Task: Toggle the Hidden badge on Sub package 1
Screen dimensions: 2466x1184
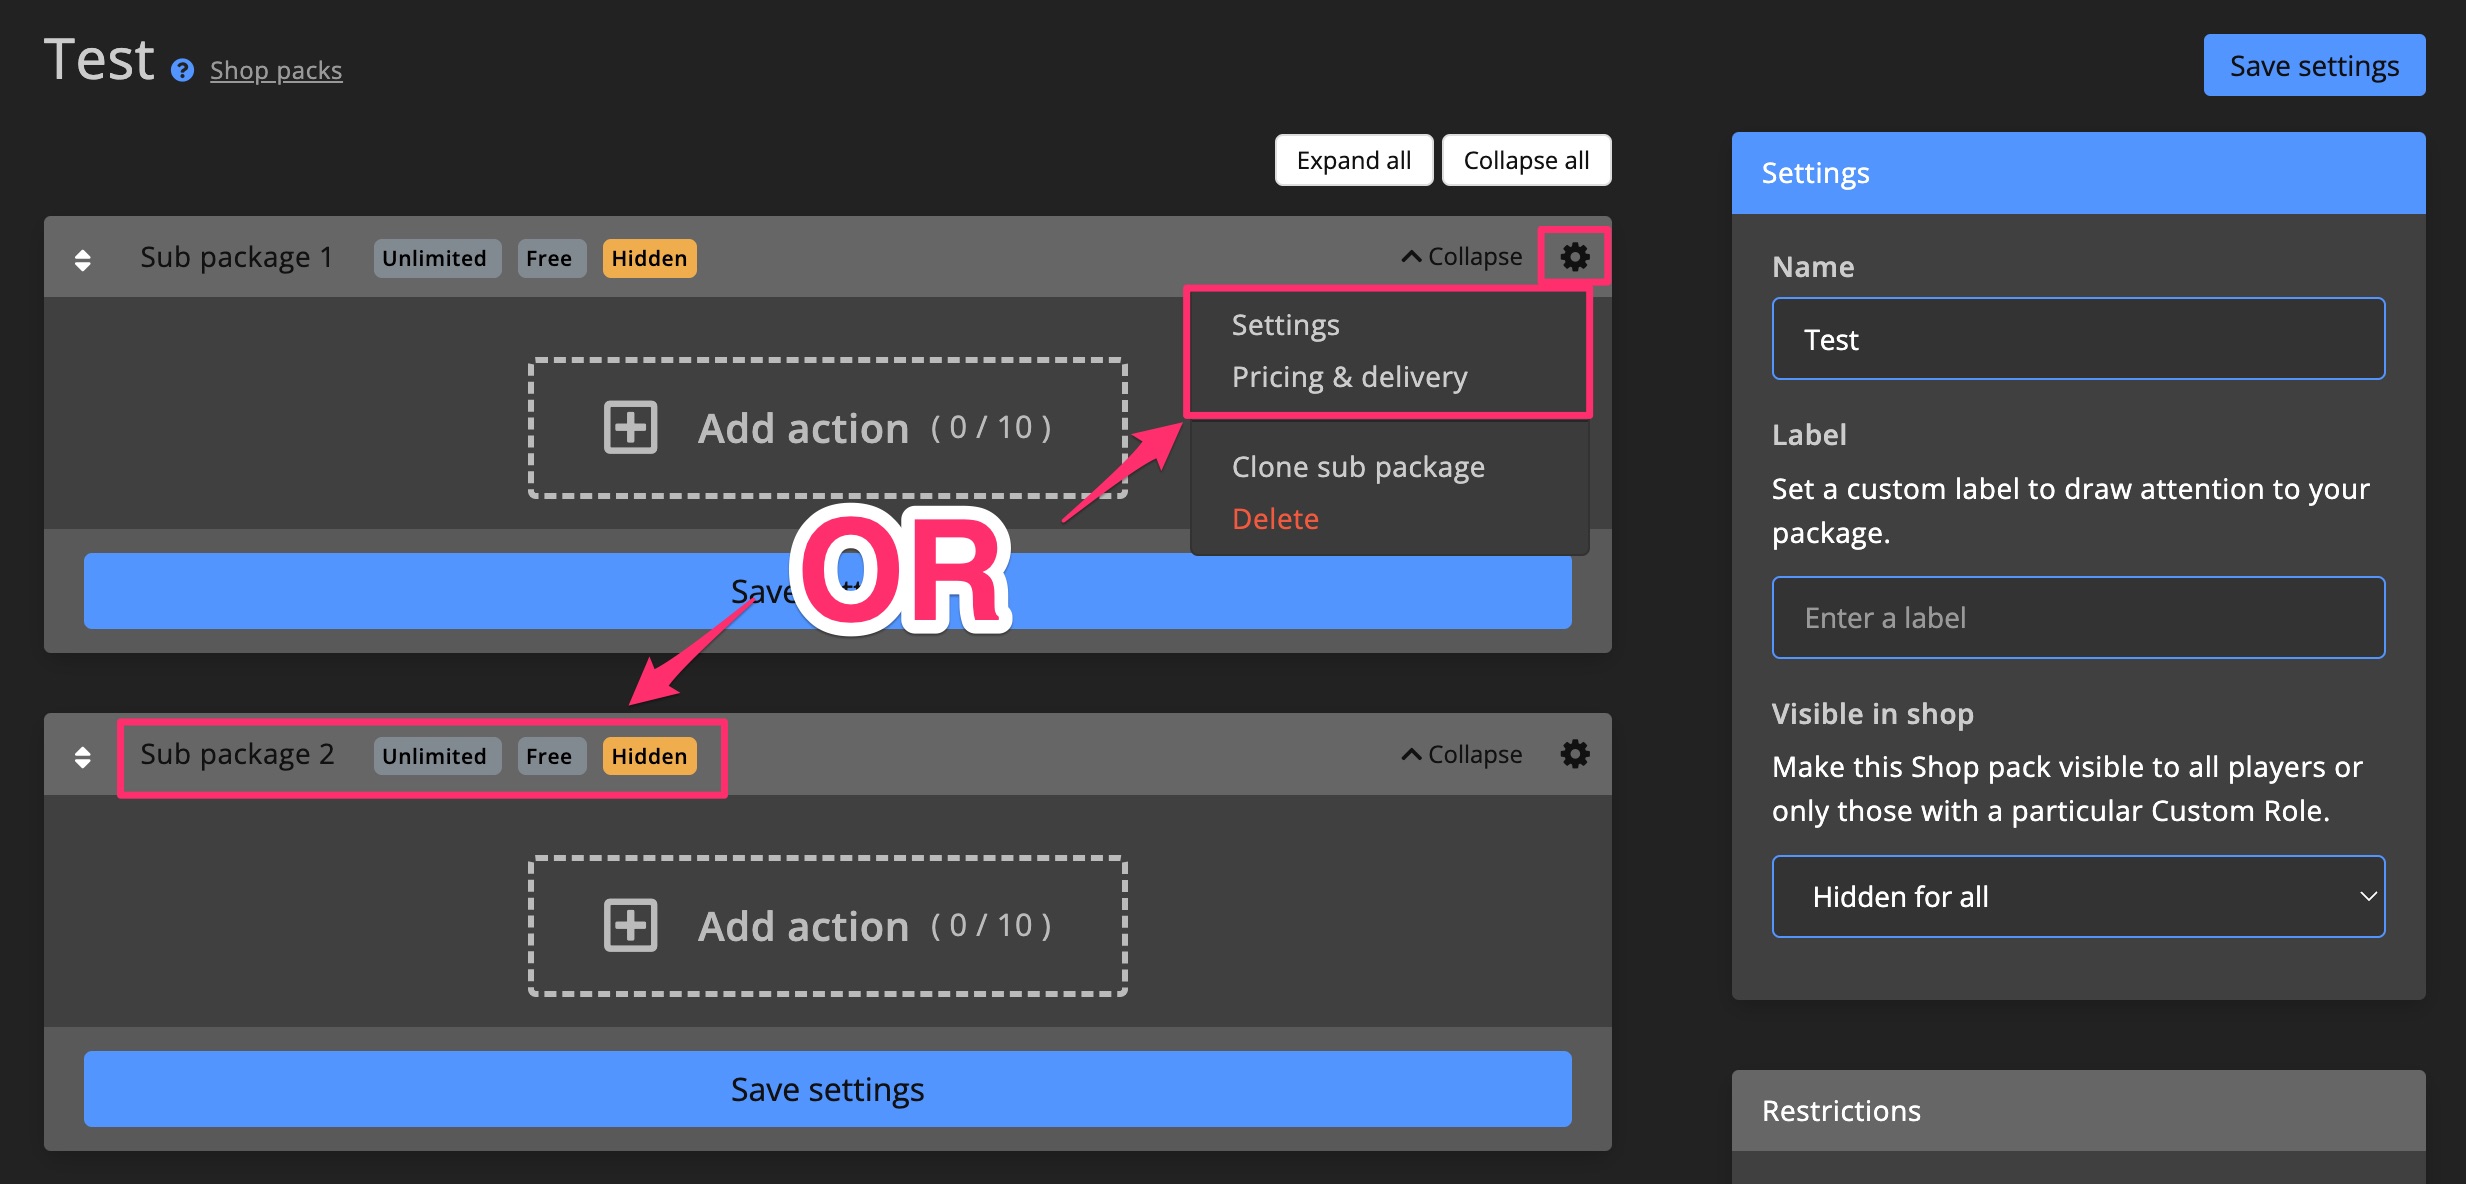Action: (x=649, y=258)
